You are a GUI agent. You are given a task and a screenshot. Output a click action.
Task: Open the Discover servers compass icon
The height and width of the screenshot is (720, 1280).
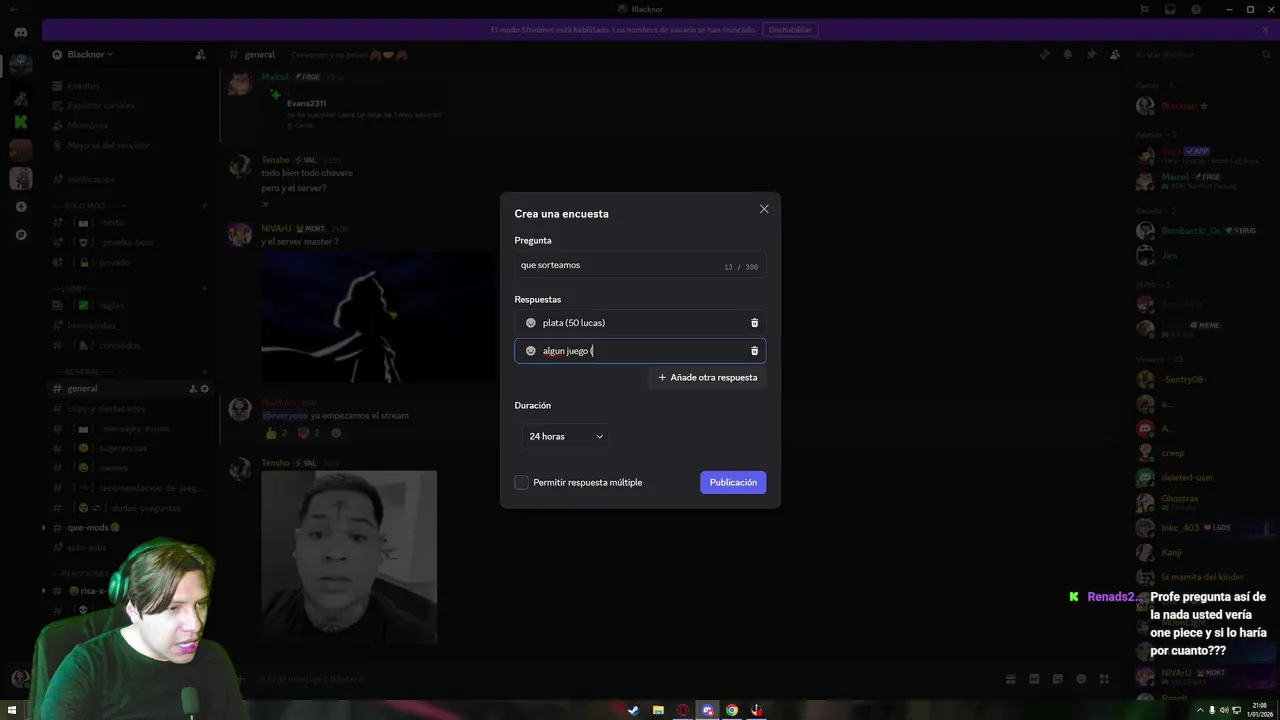click(21, 235)
